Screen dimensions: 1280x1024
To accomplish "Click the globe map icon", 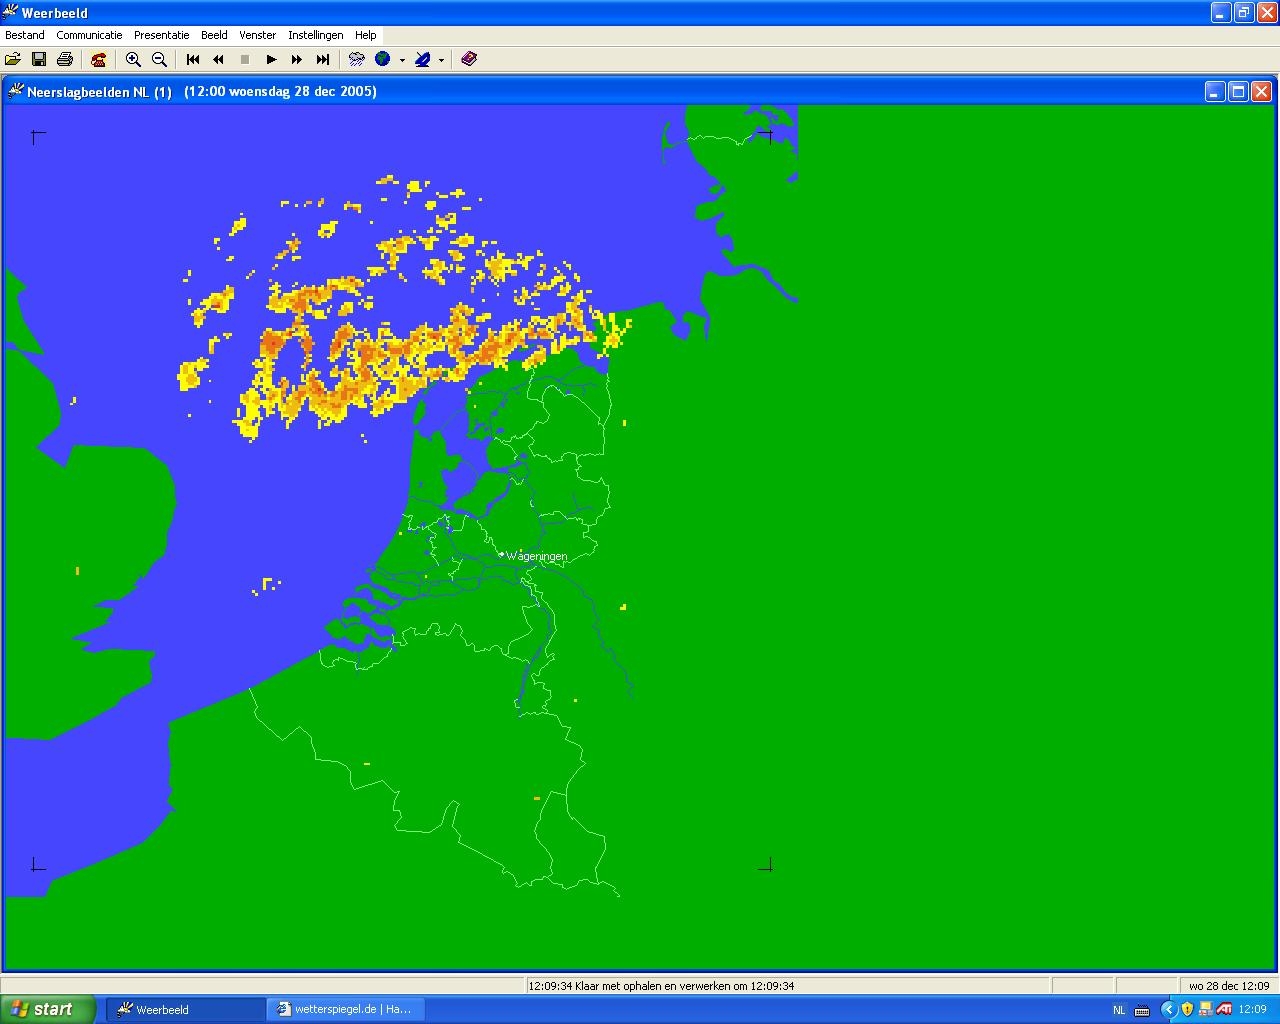I will click(x=383, y=60).
